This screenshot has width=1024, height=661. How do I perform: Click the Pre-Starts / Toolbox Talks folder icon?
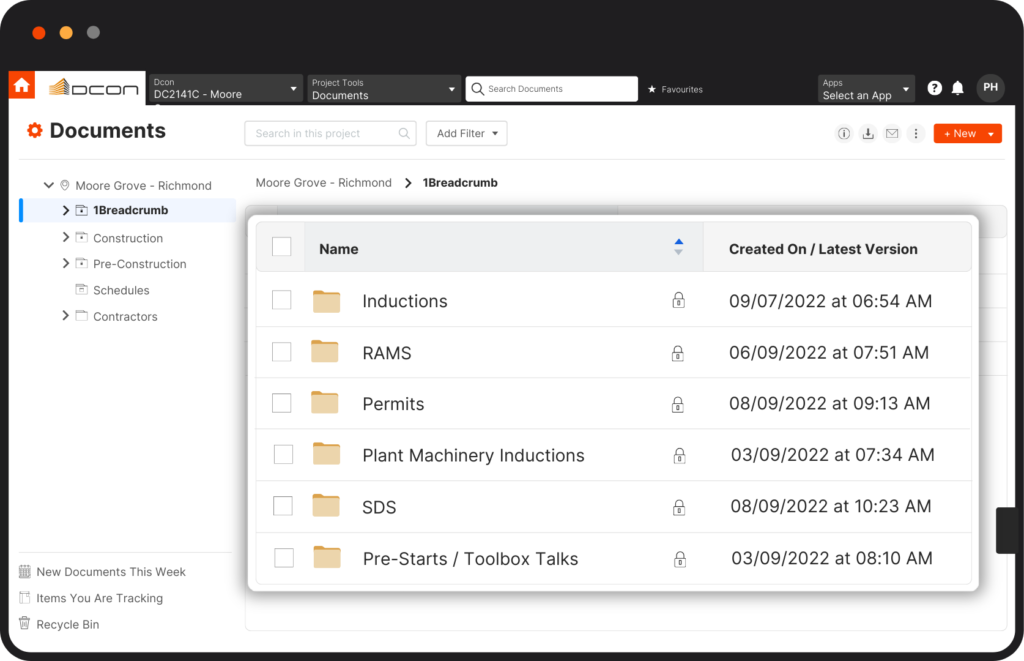pos(327,557)
